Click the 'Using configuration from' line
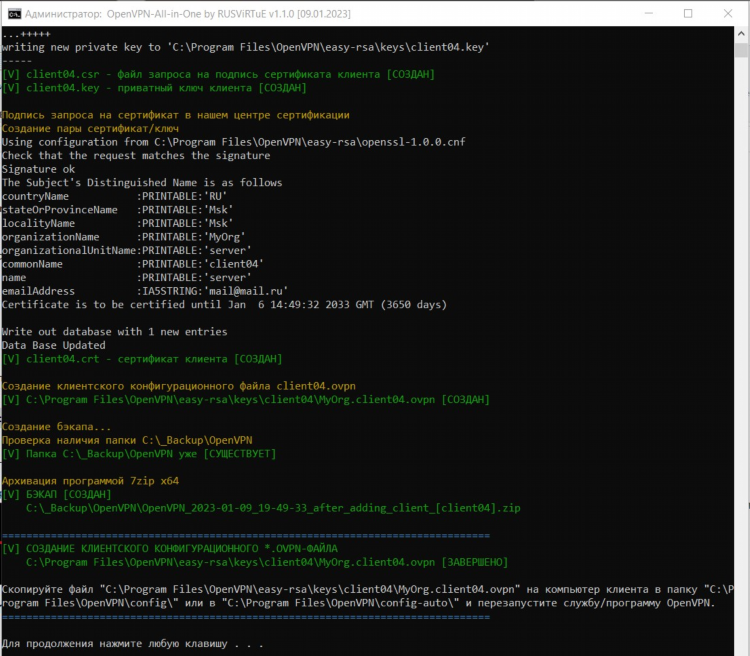750x656 pixels. click(233, 142)
